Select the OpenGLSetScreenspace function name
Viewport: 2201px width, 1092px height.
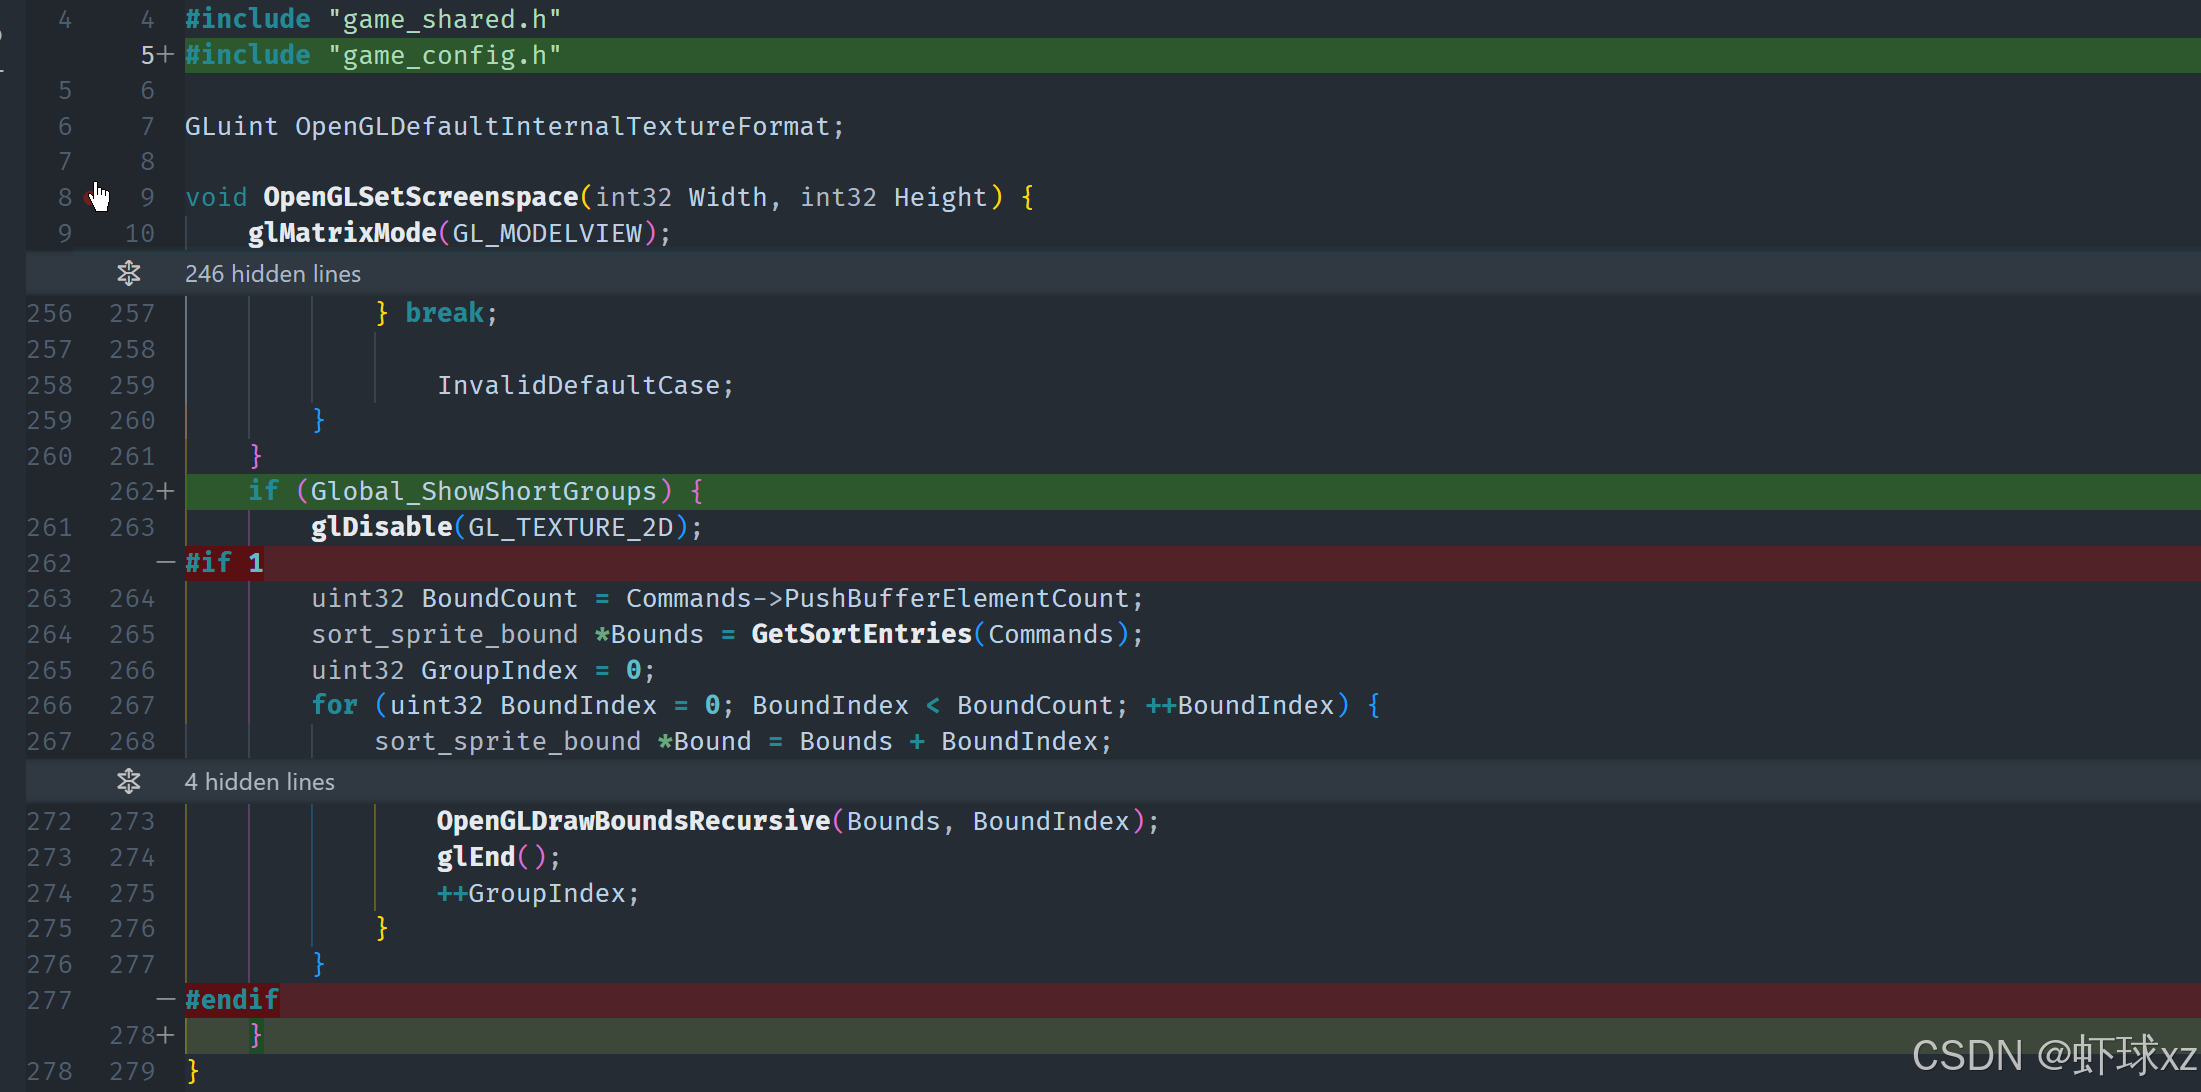420,197
